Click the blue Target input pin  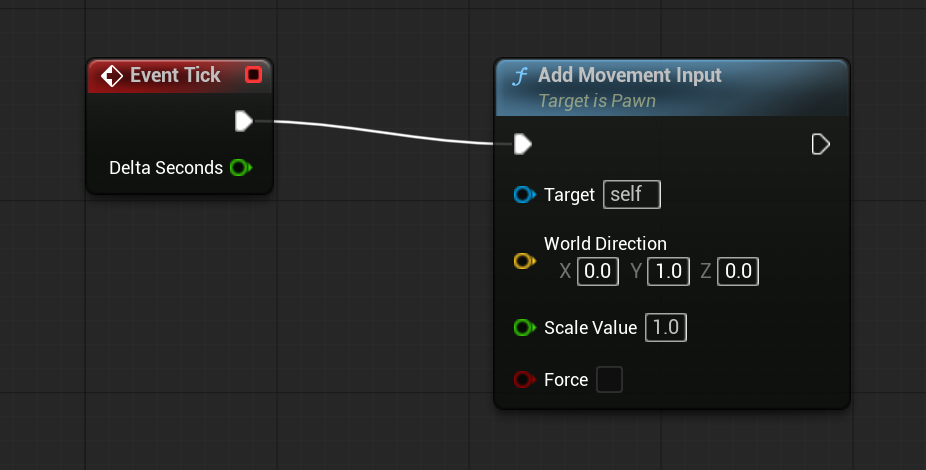[x=524, y=194]
